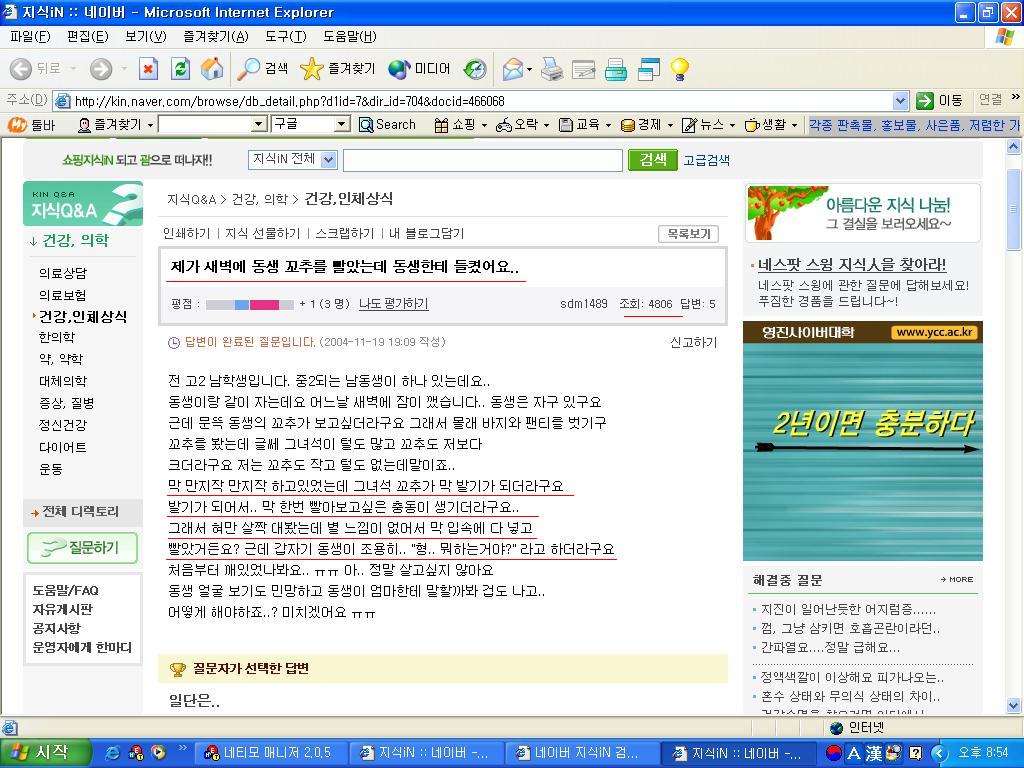Click the page's vertical scrollbar down arrow
The image size is (1024, 768).
click(1013, 705)
